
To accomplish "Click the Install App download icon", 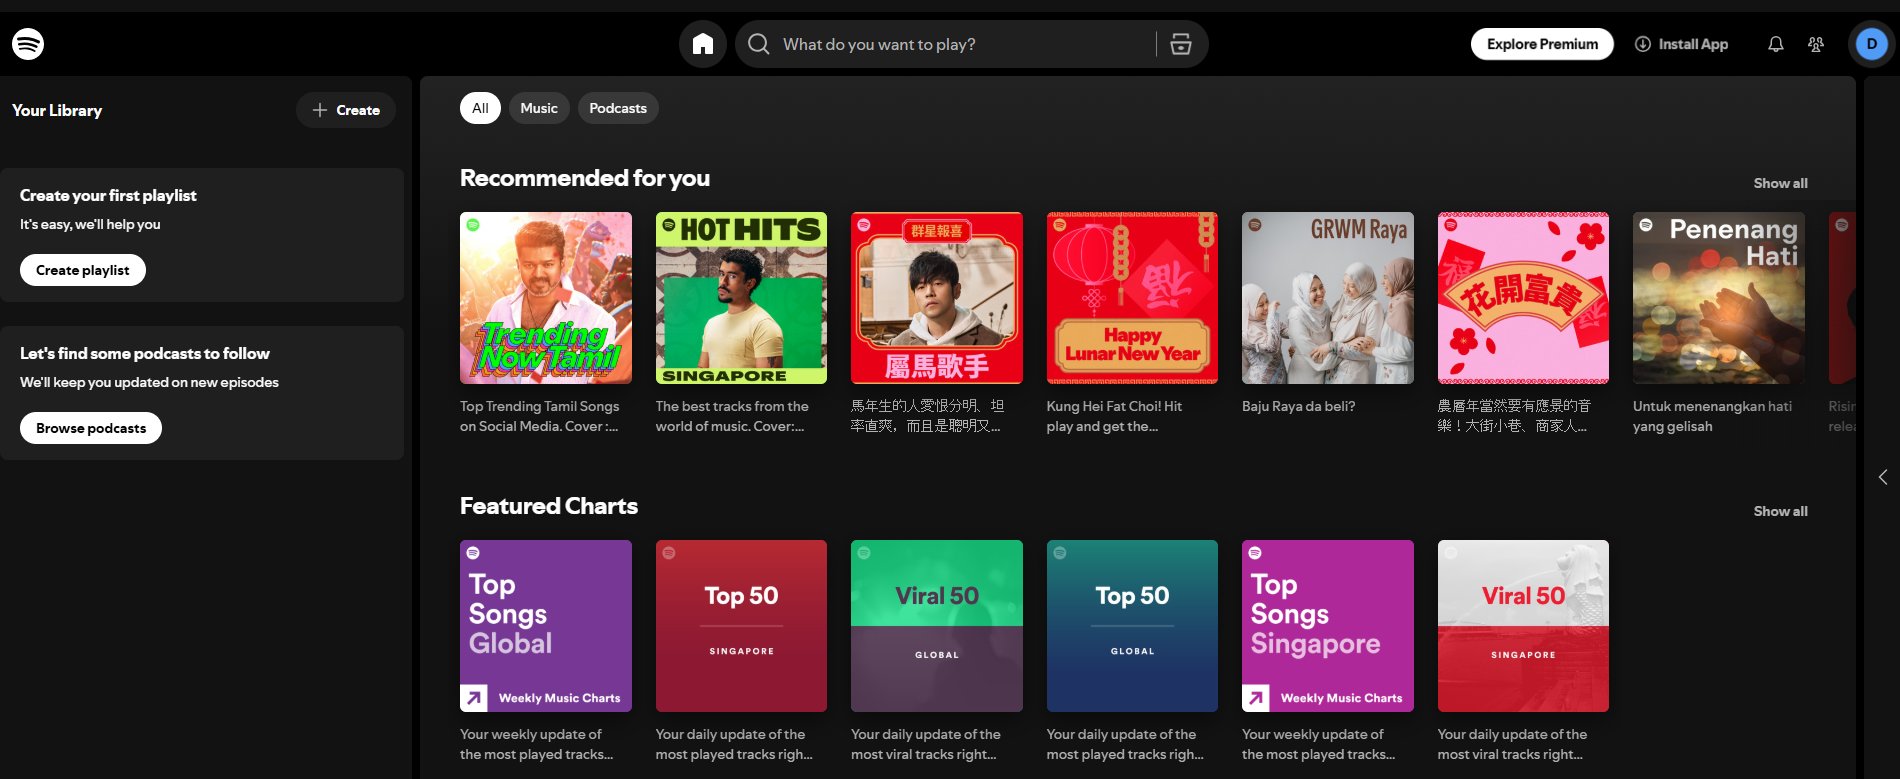I will click(x=1643, y=44).
